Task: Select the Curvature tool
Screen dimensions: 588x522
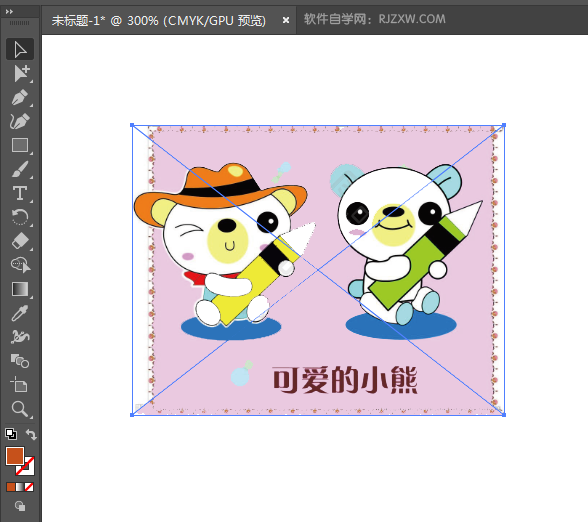Action: [x=20, y=121]
